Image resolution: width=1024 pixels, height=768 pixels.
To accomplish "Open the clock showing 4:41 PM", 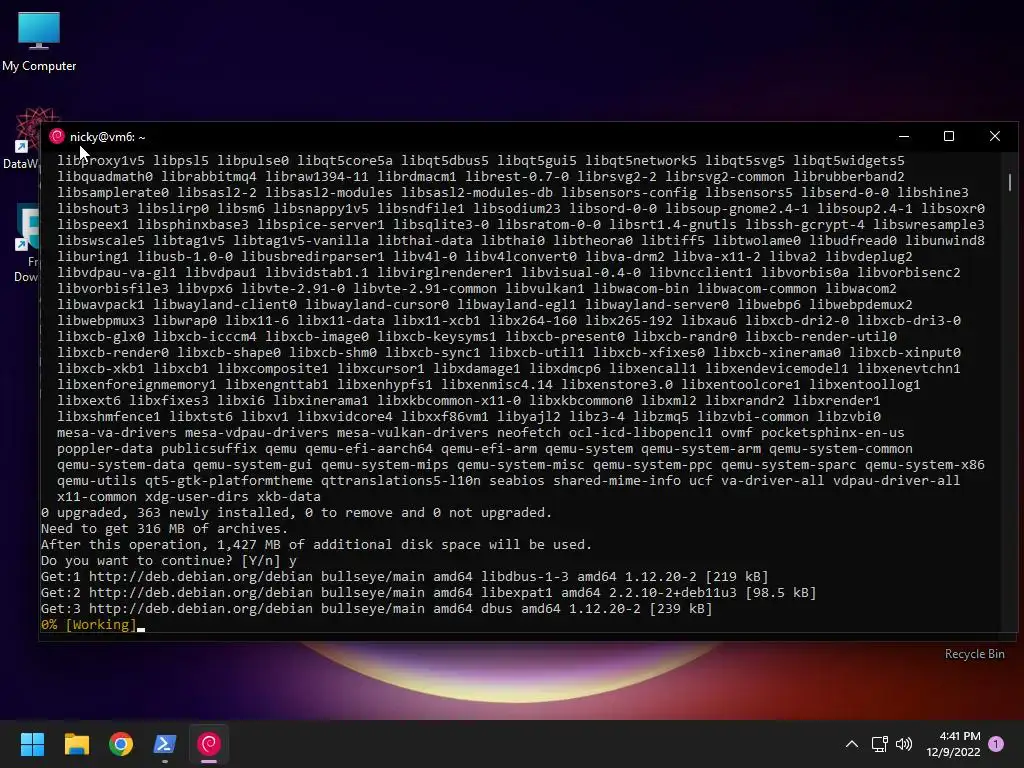I will [x=953, y=744].
